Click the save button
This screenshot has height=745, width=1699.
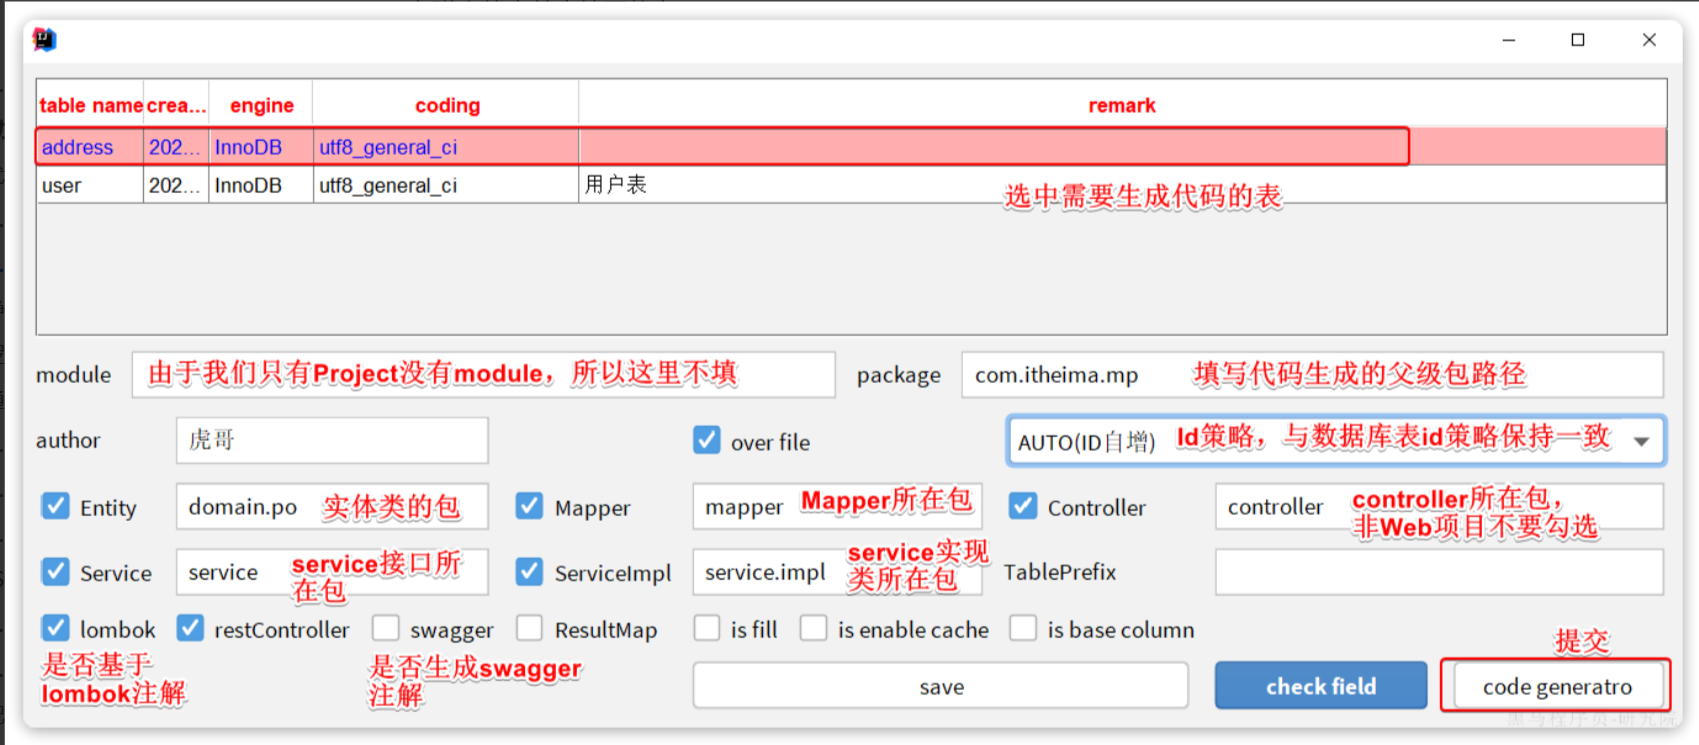pos(941,686)
